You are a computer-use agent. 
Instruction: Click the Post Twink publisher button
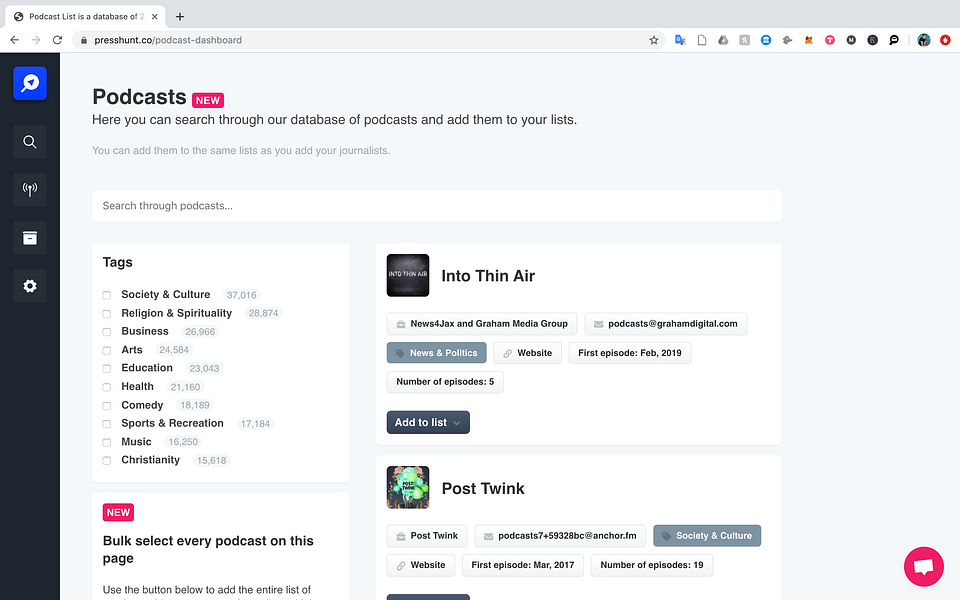pos(427,536)
